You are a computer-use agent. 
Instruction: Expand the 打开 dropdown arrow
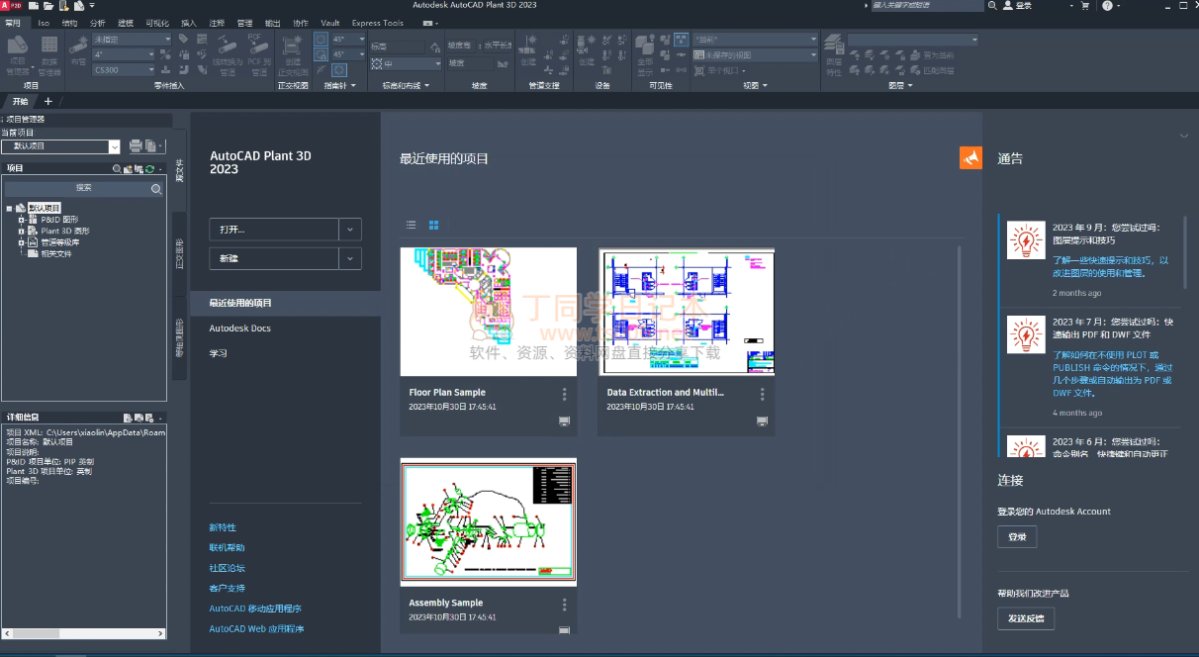pos(350,229)
